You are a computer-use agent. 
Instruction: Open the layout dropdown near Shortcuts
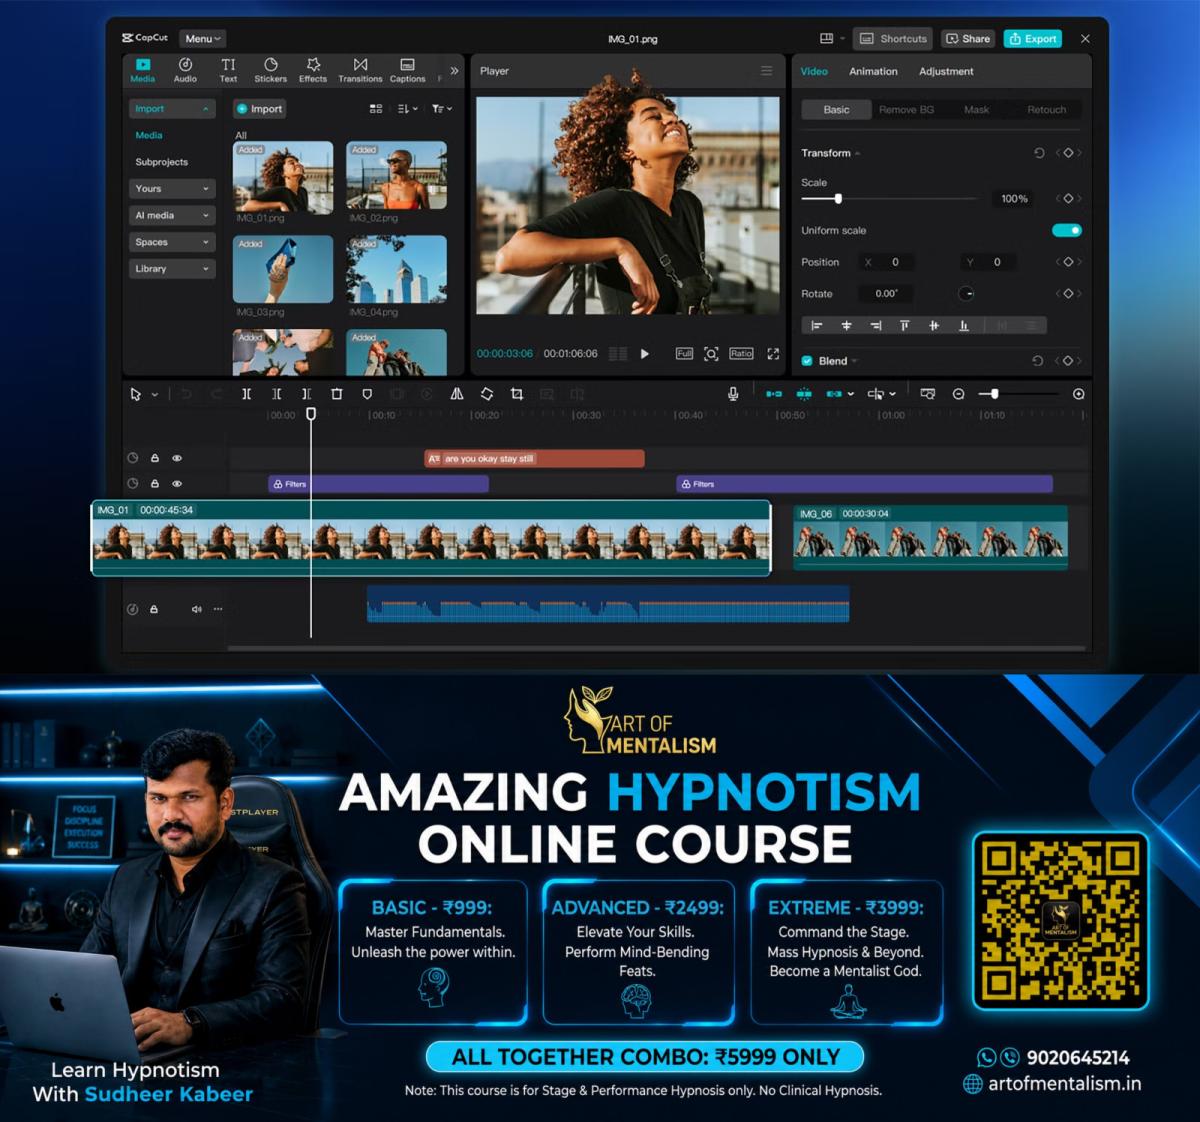[832, 39]
